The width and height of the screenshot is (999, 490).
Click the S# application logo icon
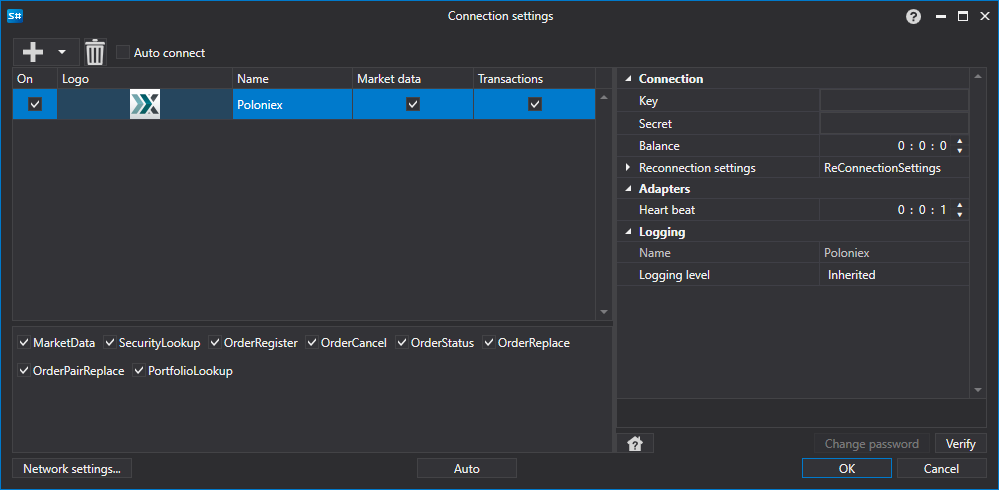point(15,16)
